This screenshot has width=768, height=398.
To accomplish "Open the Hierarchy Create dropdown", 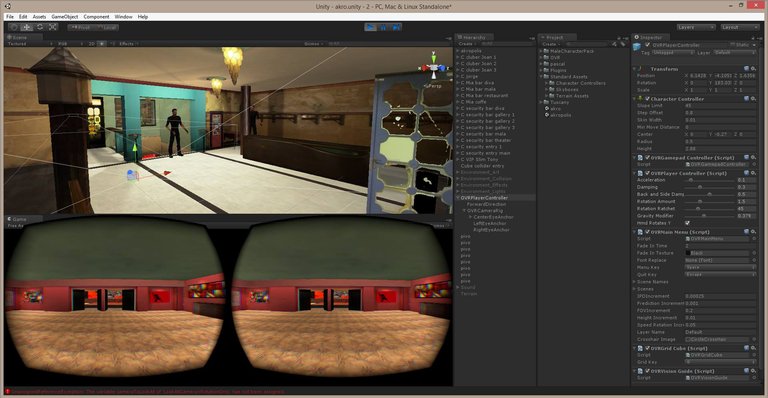I will (467, 44).
